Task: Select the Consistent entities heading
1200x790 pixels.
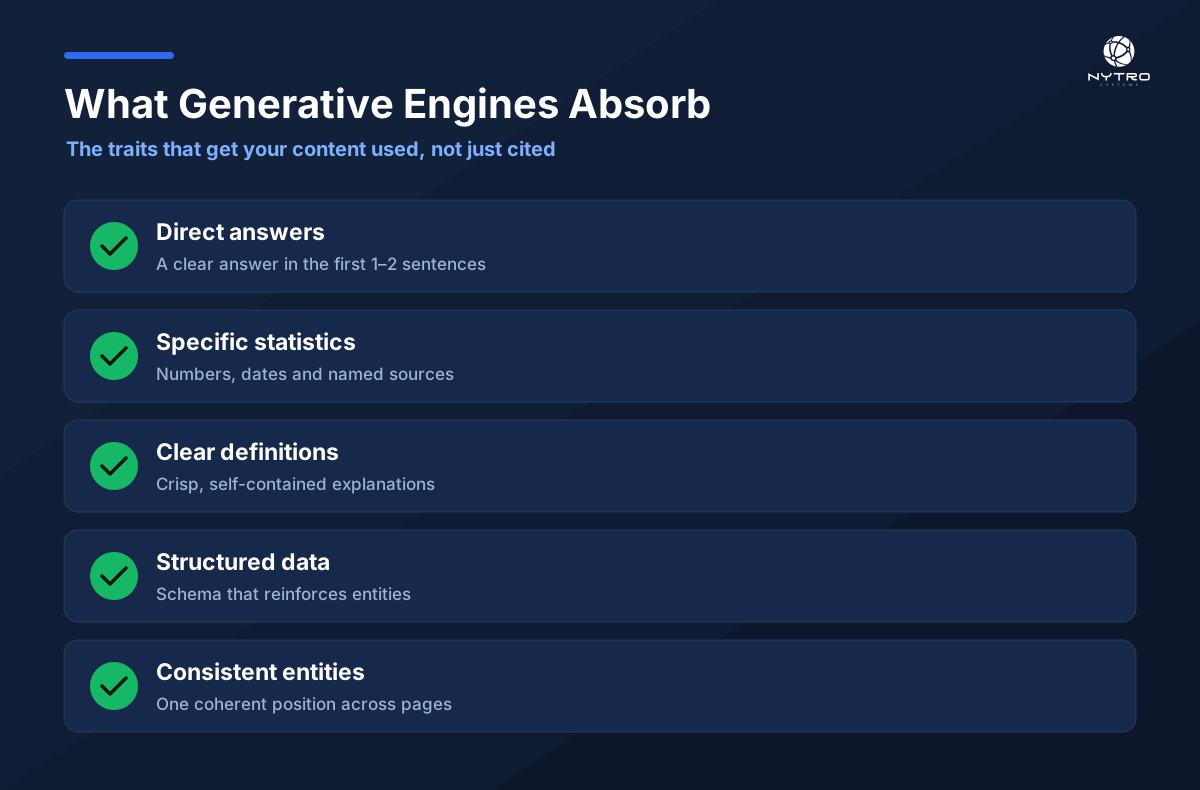Action: point(260,672)
